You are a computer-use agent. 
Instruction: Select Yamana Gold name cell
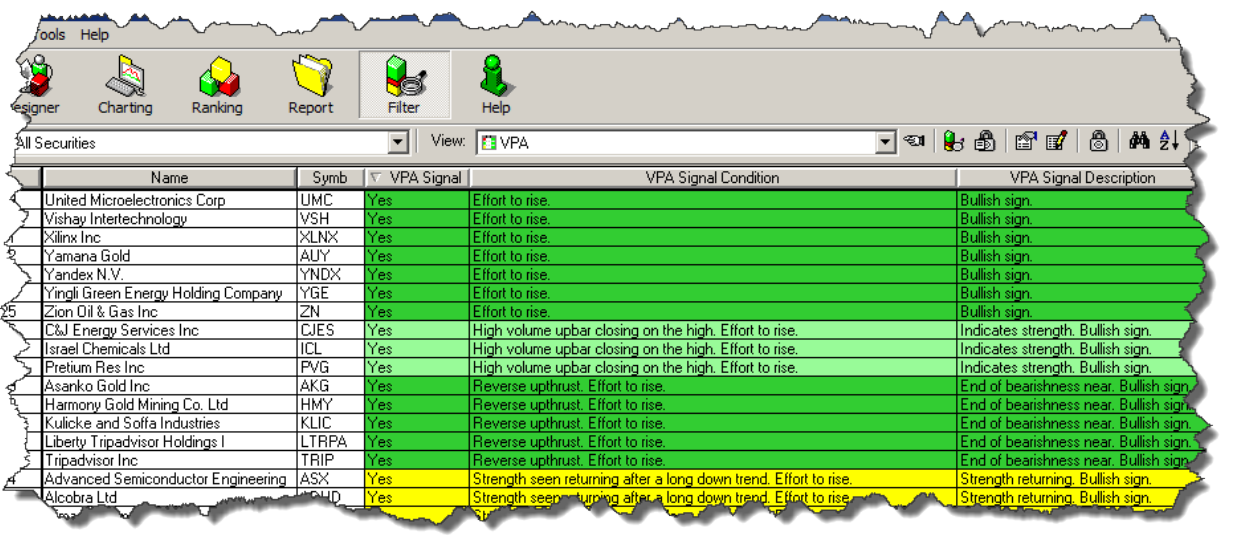[169, 256]
